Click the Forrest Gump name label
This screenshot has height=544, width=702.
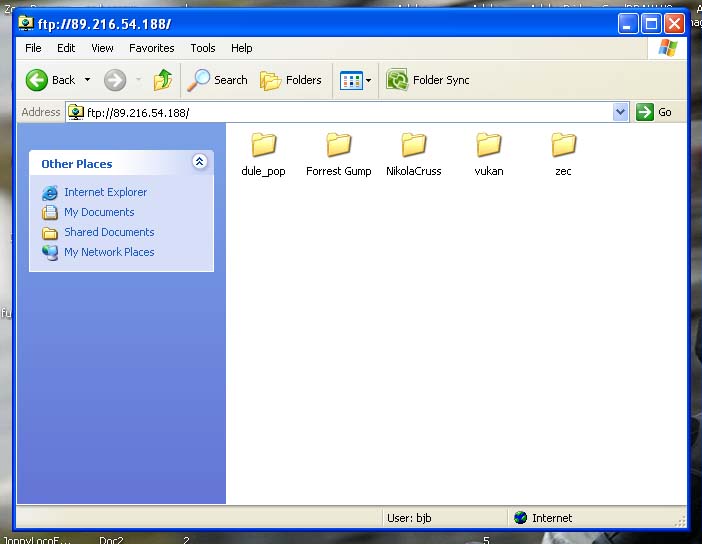[x=338, y=171]
